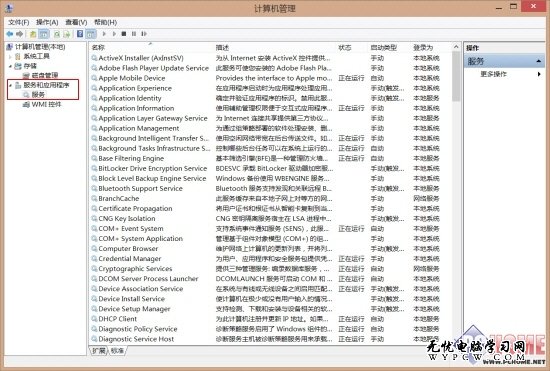Click the services list scrollbar up arrow

tap(456, 47)
